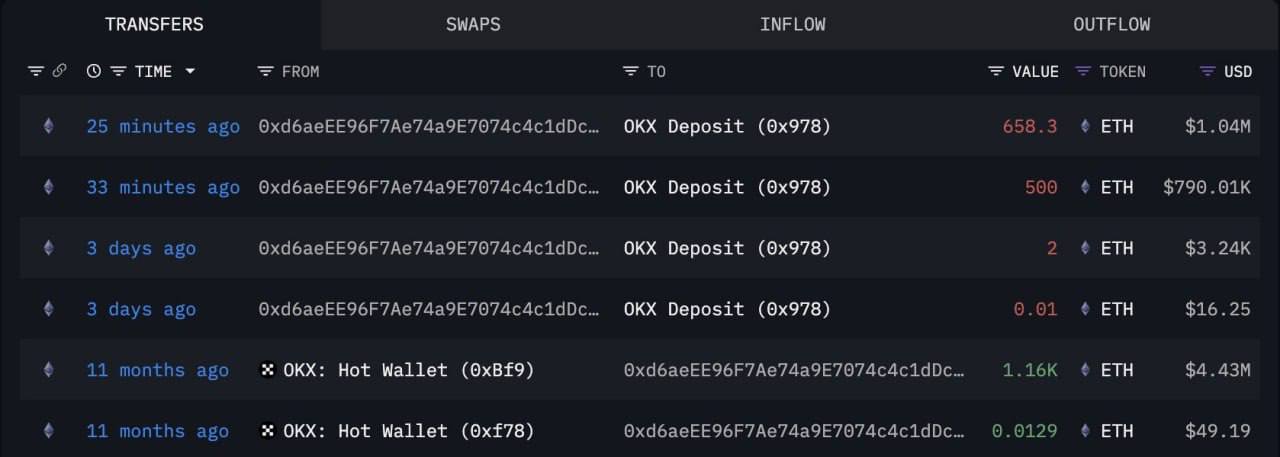The height and width of the screenshot is (457, 1280).
Task: Open the '33 minutes ago' transaction link
Action: click(x=163, y=187)
